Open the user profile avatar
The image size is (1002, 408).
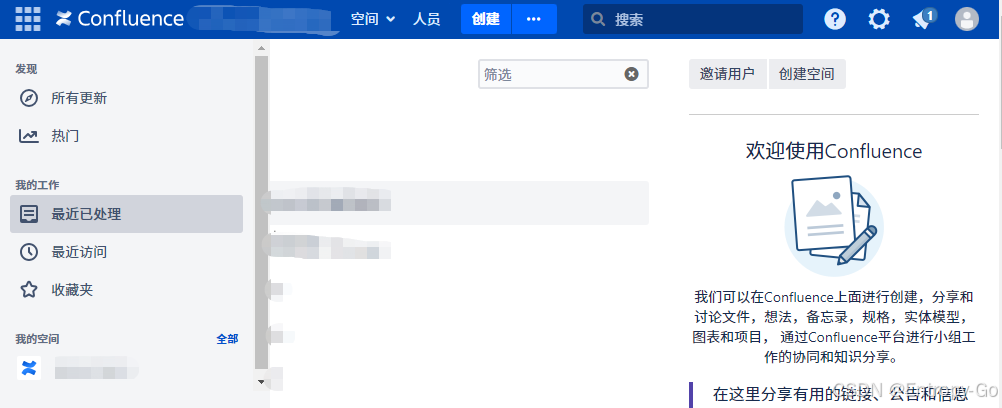tap(967, 19)
